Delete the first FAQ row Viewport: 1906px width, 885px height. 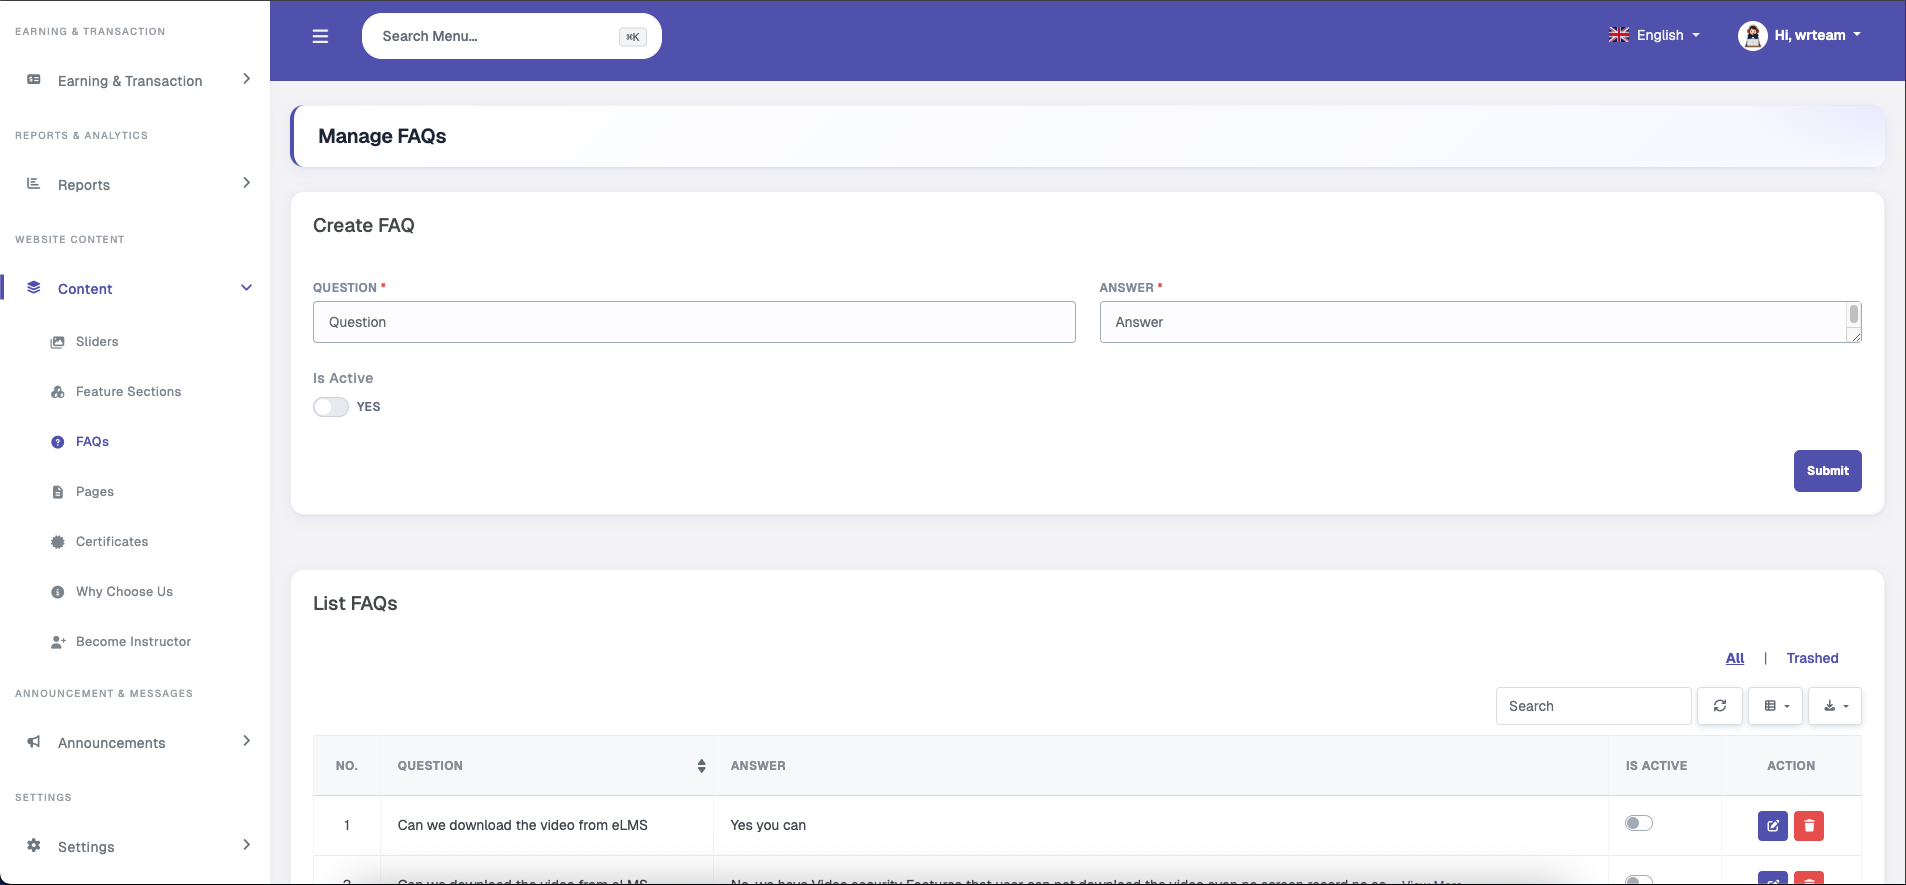click(x=1809, y=826)
